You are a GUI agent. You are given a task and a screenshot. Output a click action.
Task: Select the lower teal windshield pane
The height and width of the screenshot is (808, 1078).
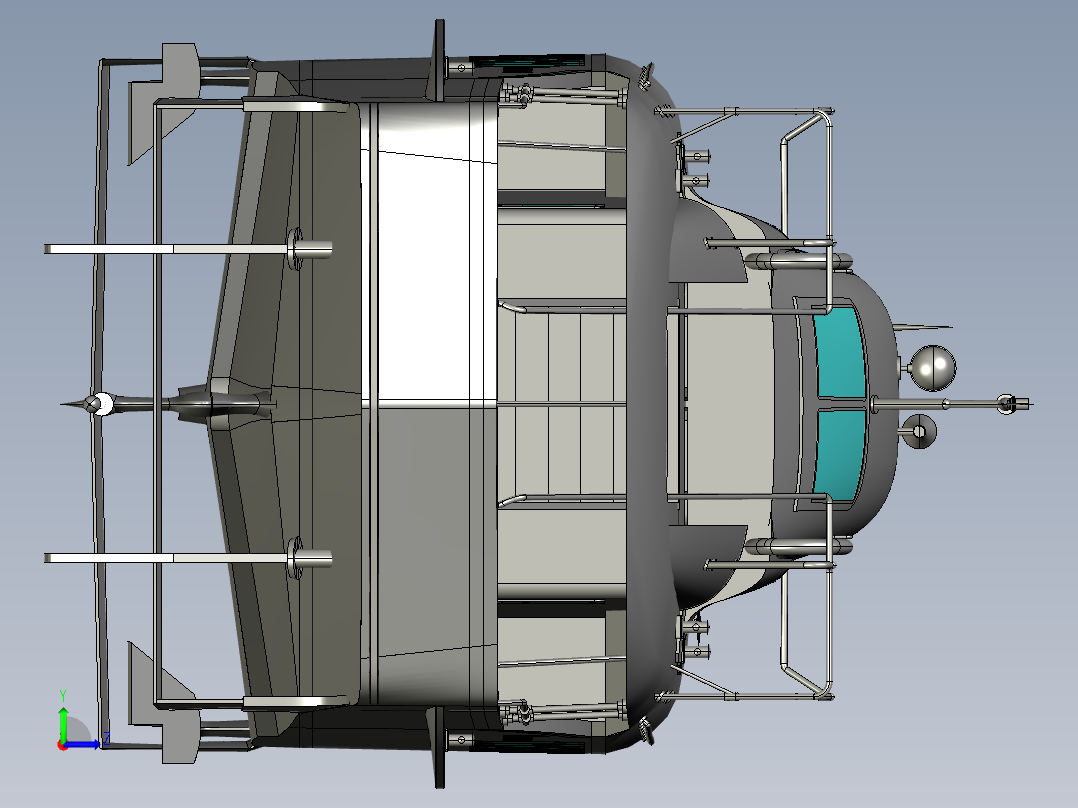840,453
